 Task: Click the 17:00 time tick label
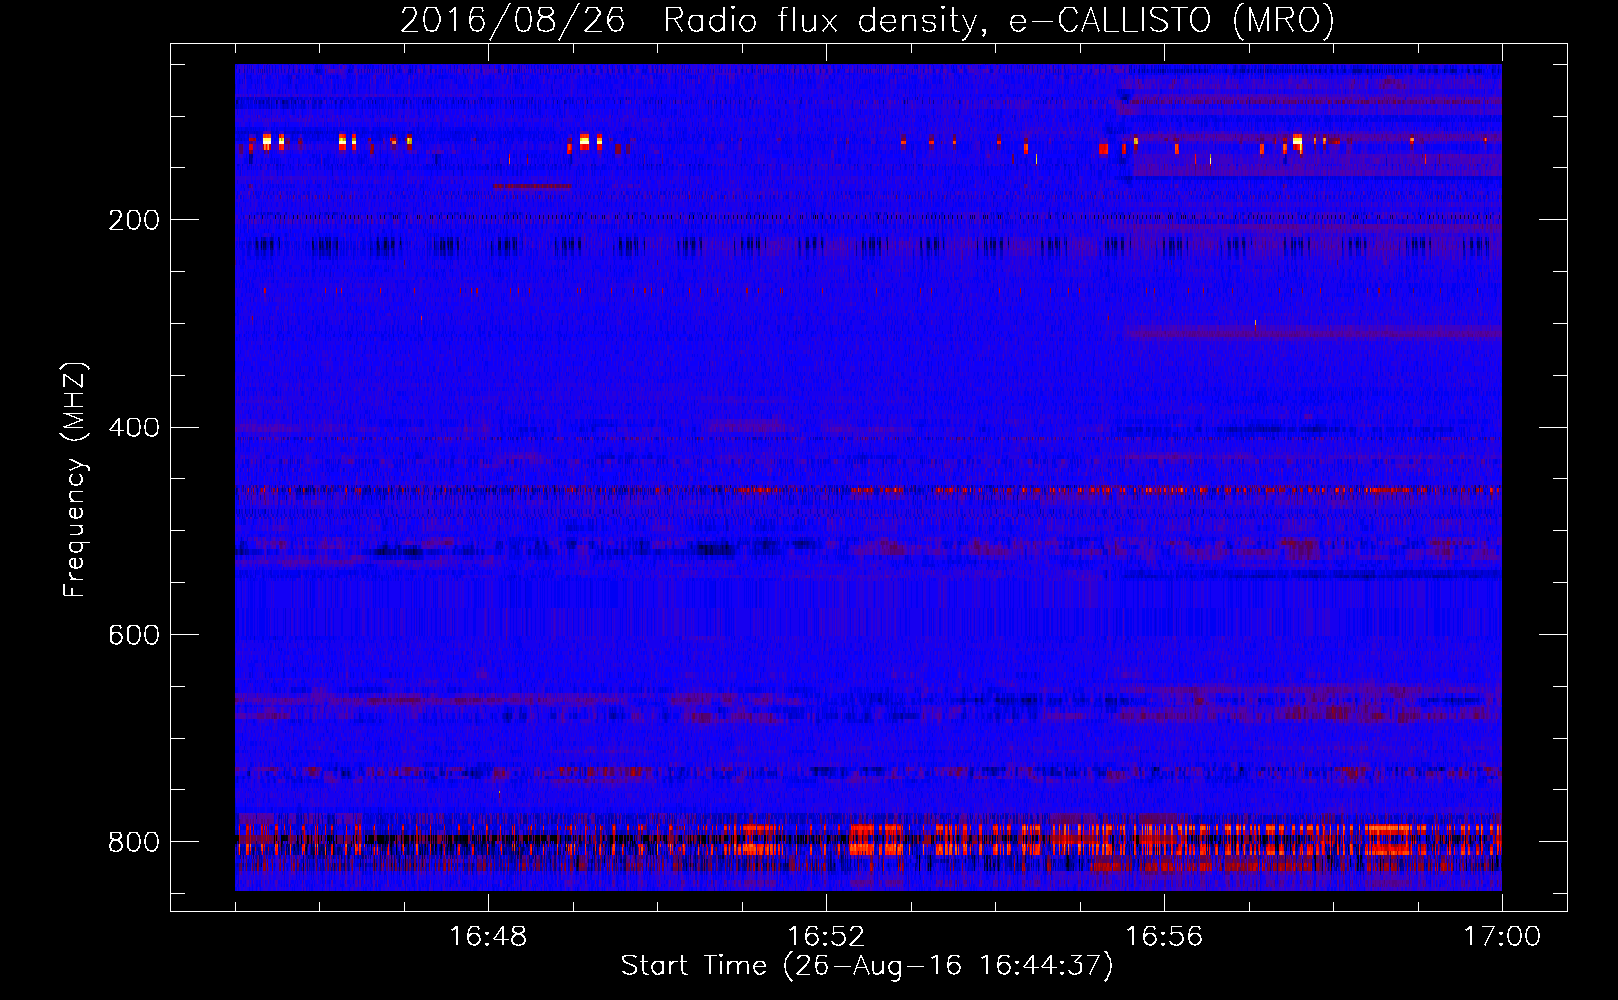pyautogui.click(x=1502, y=936)
